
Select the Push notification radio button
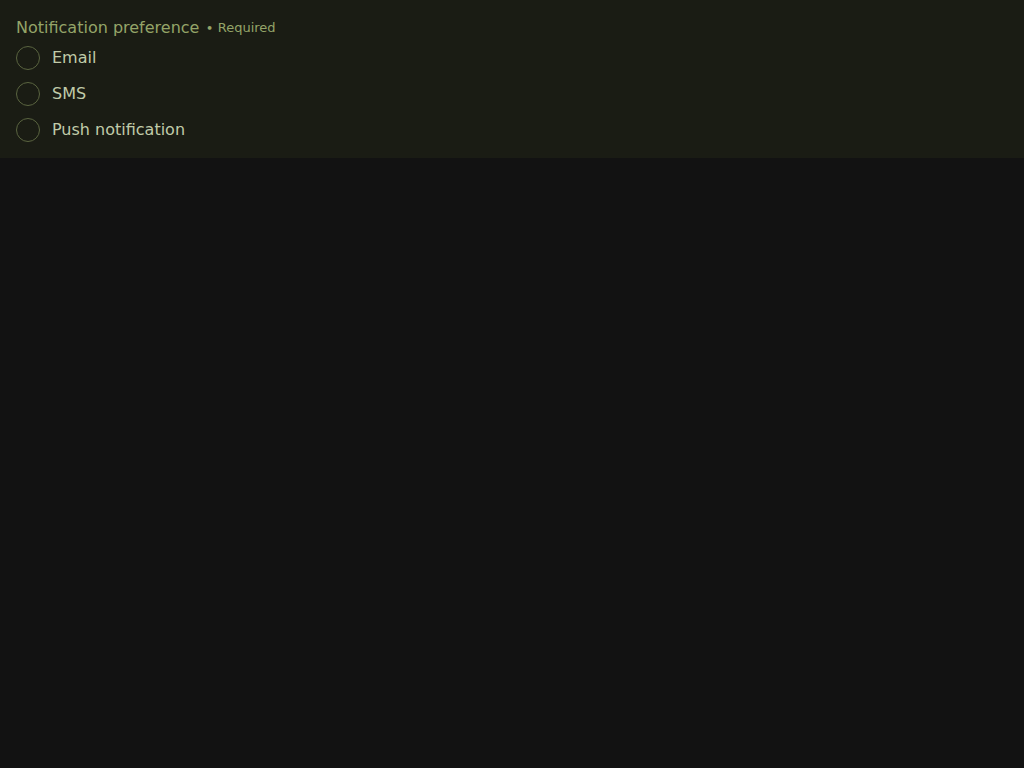[28, 130]
